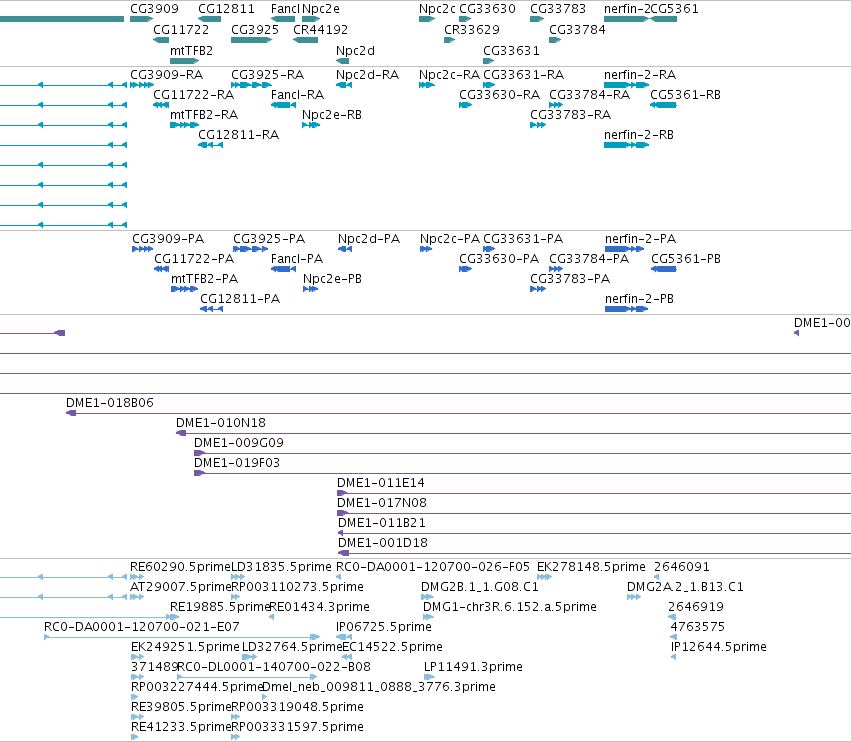
Task: Select EST label RP003331597.5prime
Action: [297, 727]
